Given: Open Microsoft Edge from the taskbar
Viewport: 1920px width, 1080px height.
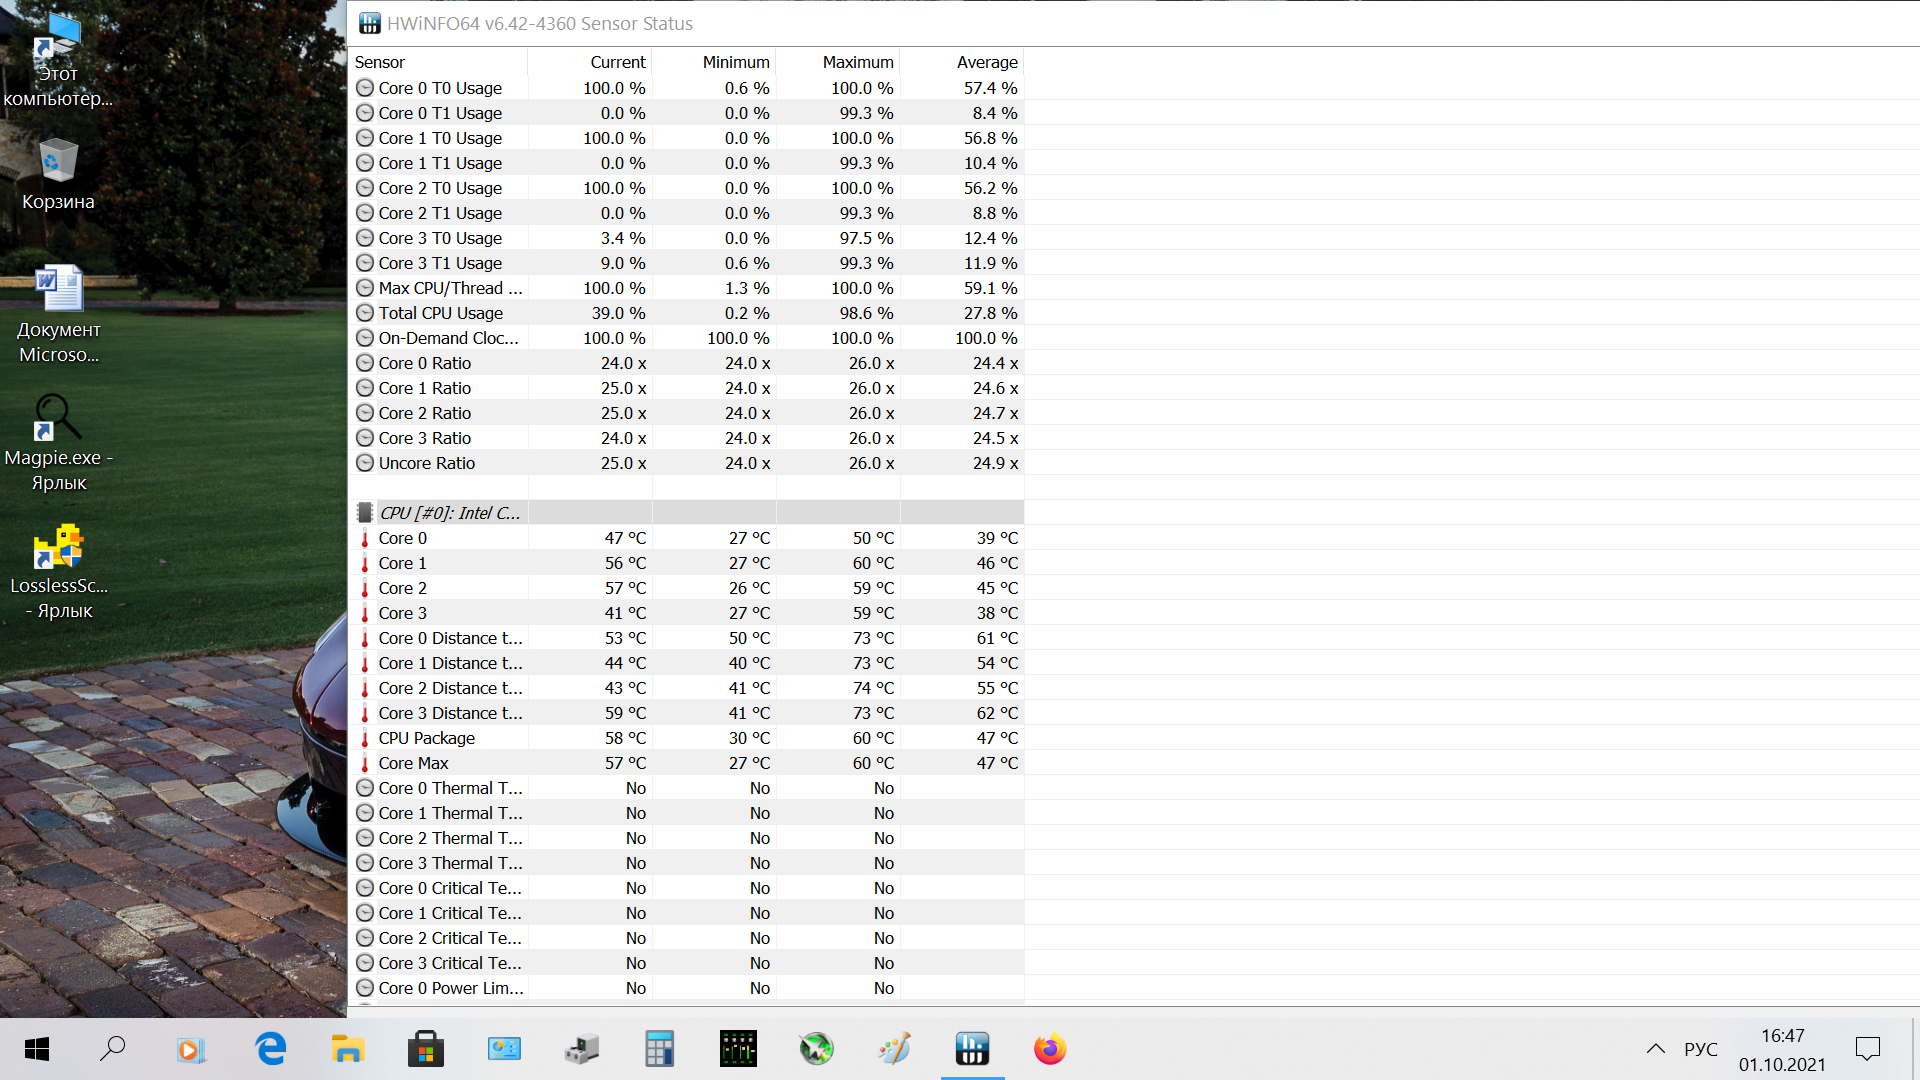Looking at the screenshot, I should (270, 1049).
